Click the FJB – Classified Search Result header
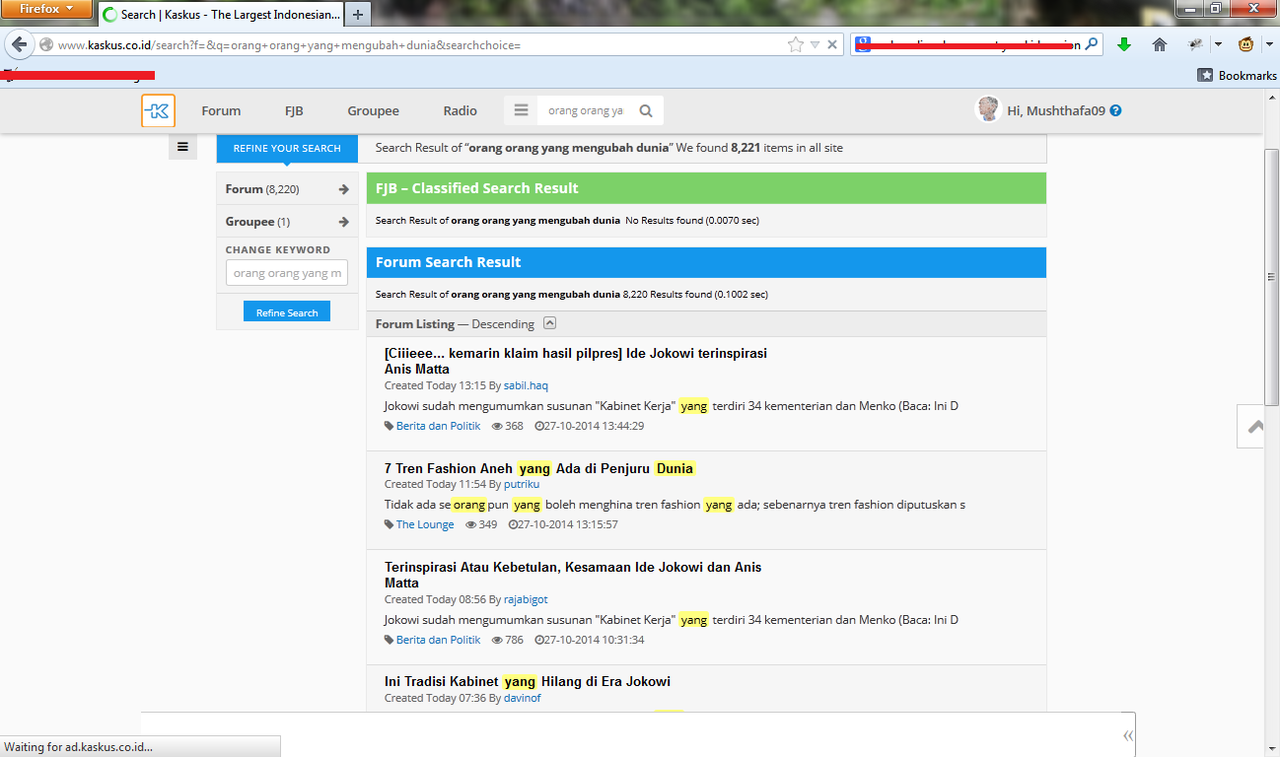 706,188
